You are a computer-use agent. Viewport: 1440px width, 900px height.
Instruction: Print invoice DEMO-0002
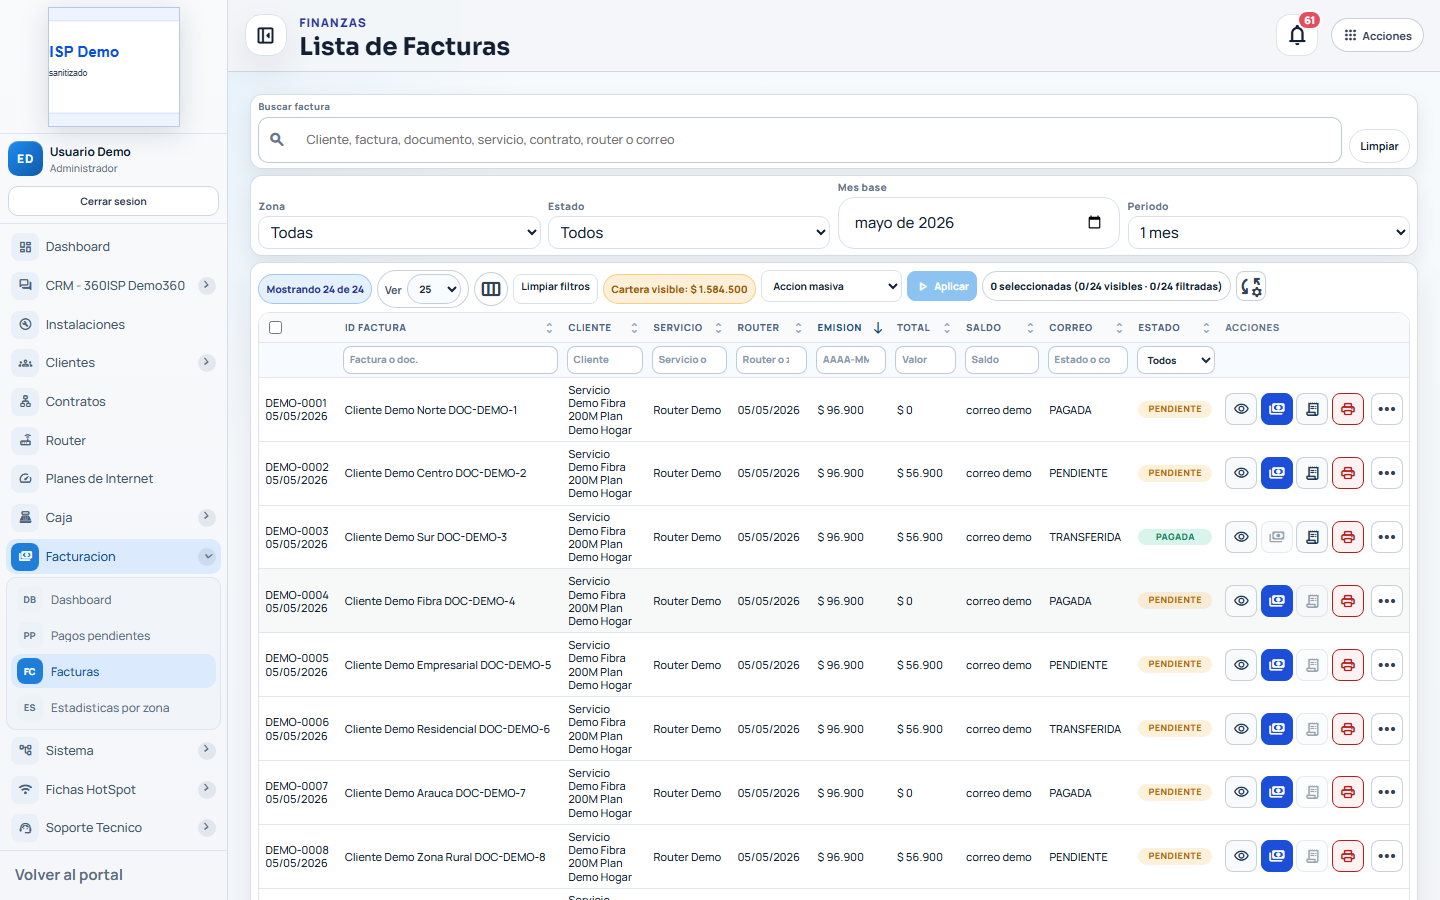coord(1348,473)
